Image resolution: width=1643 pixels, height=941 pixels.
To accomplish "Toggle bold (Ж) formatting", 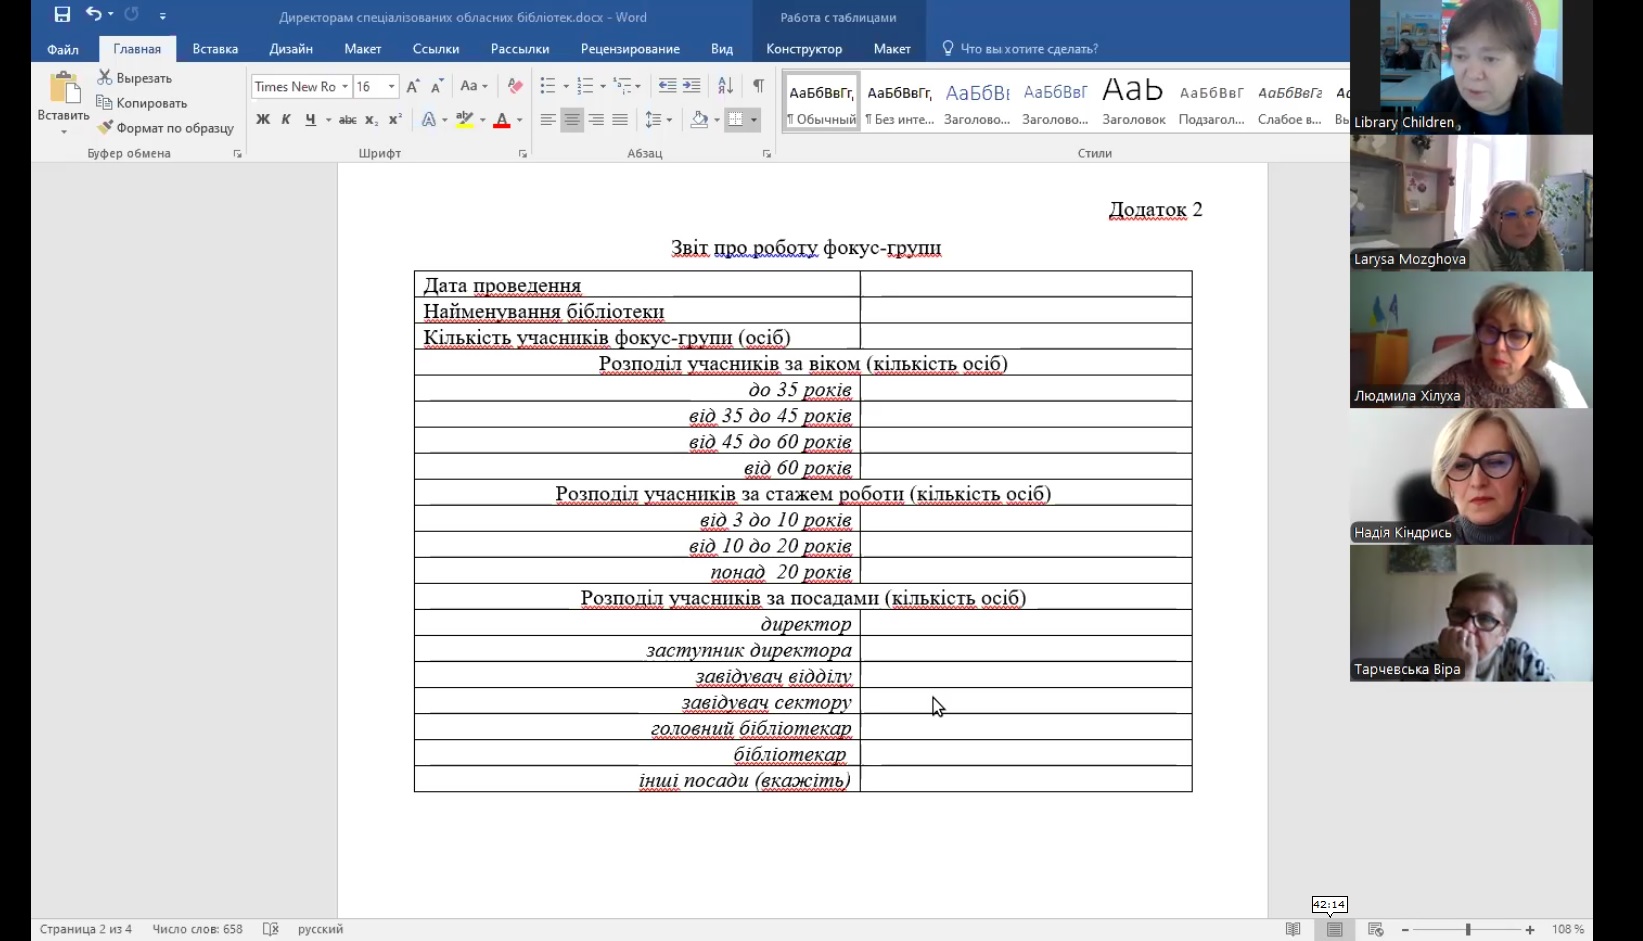I will (263, 120).
